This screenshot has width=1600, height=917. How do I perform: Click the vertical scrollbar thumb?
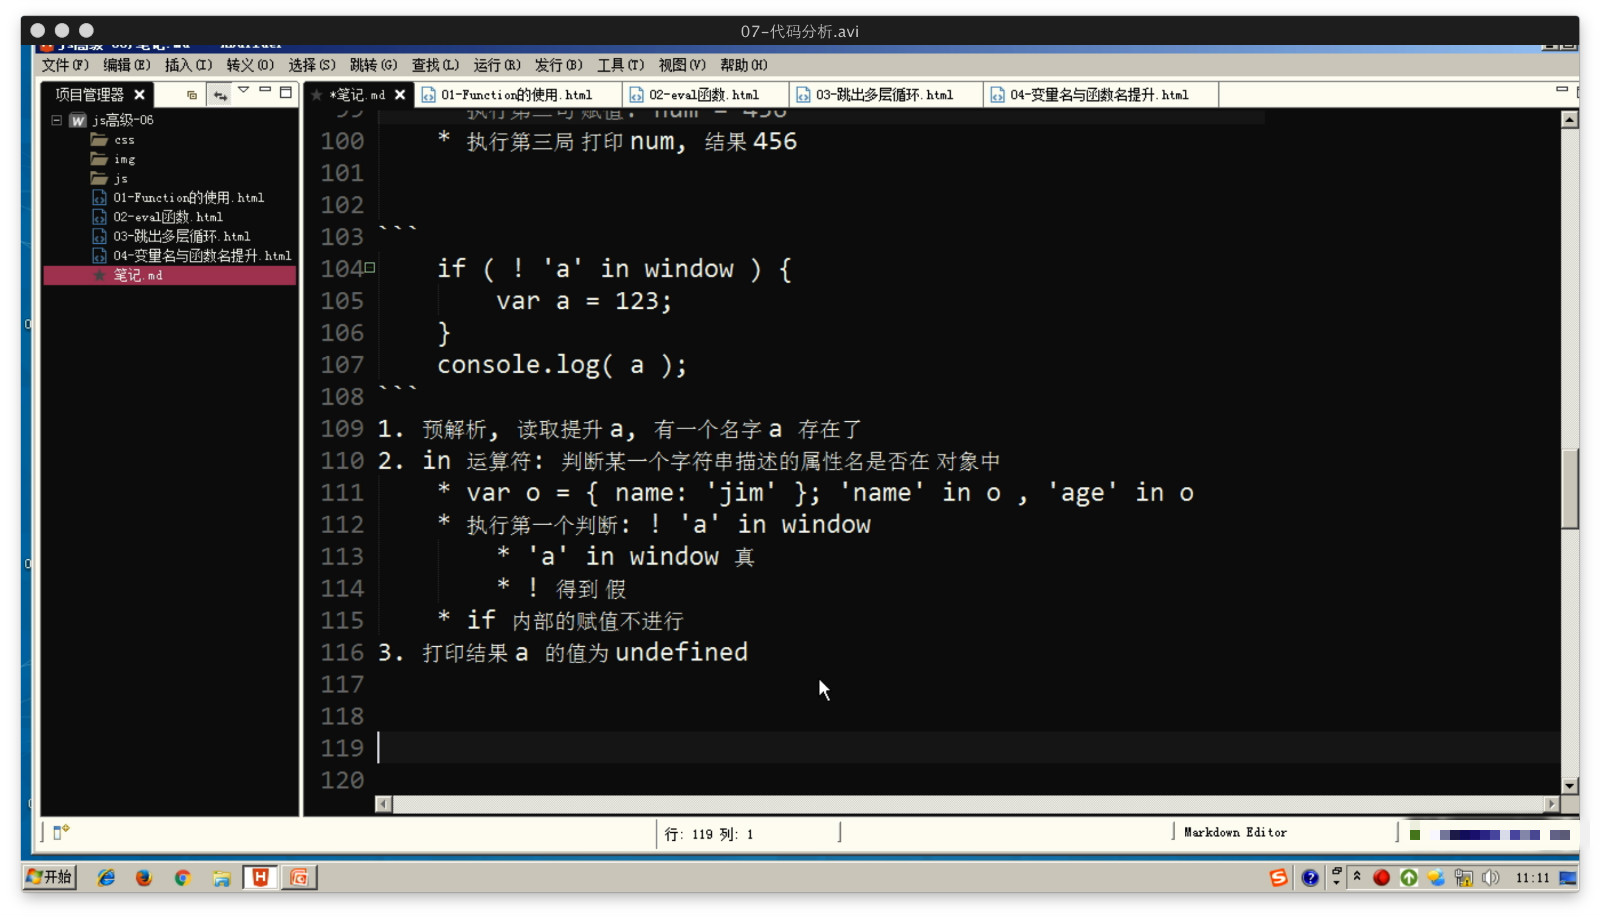1570,490
